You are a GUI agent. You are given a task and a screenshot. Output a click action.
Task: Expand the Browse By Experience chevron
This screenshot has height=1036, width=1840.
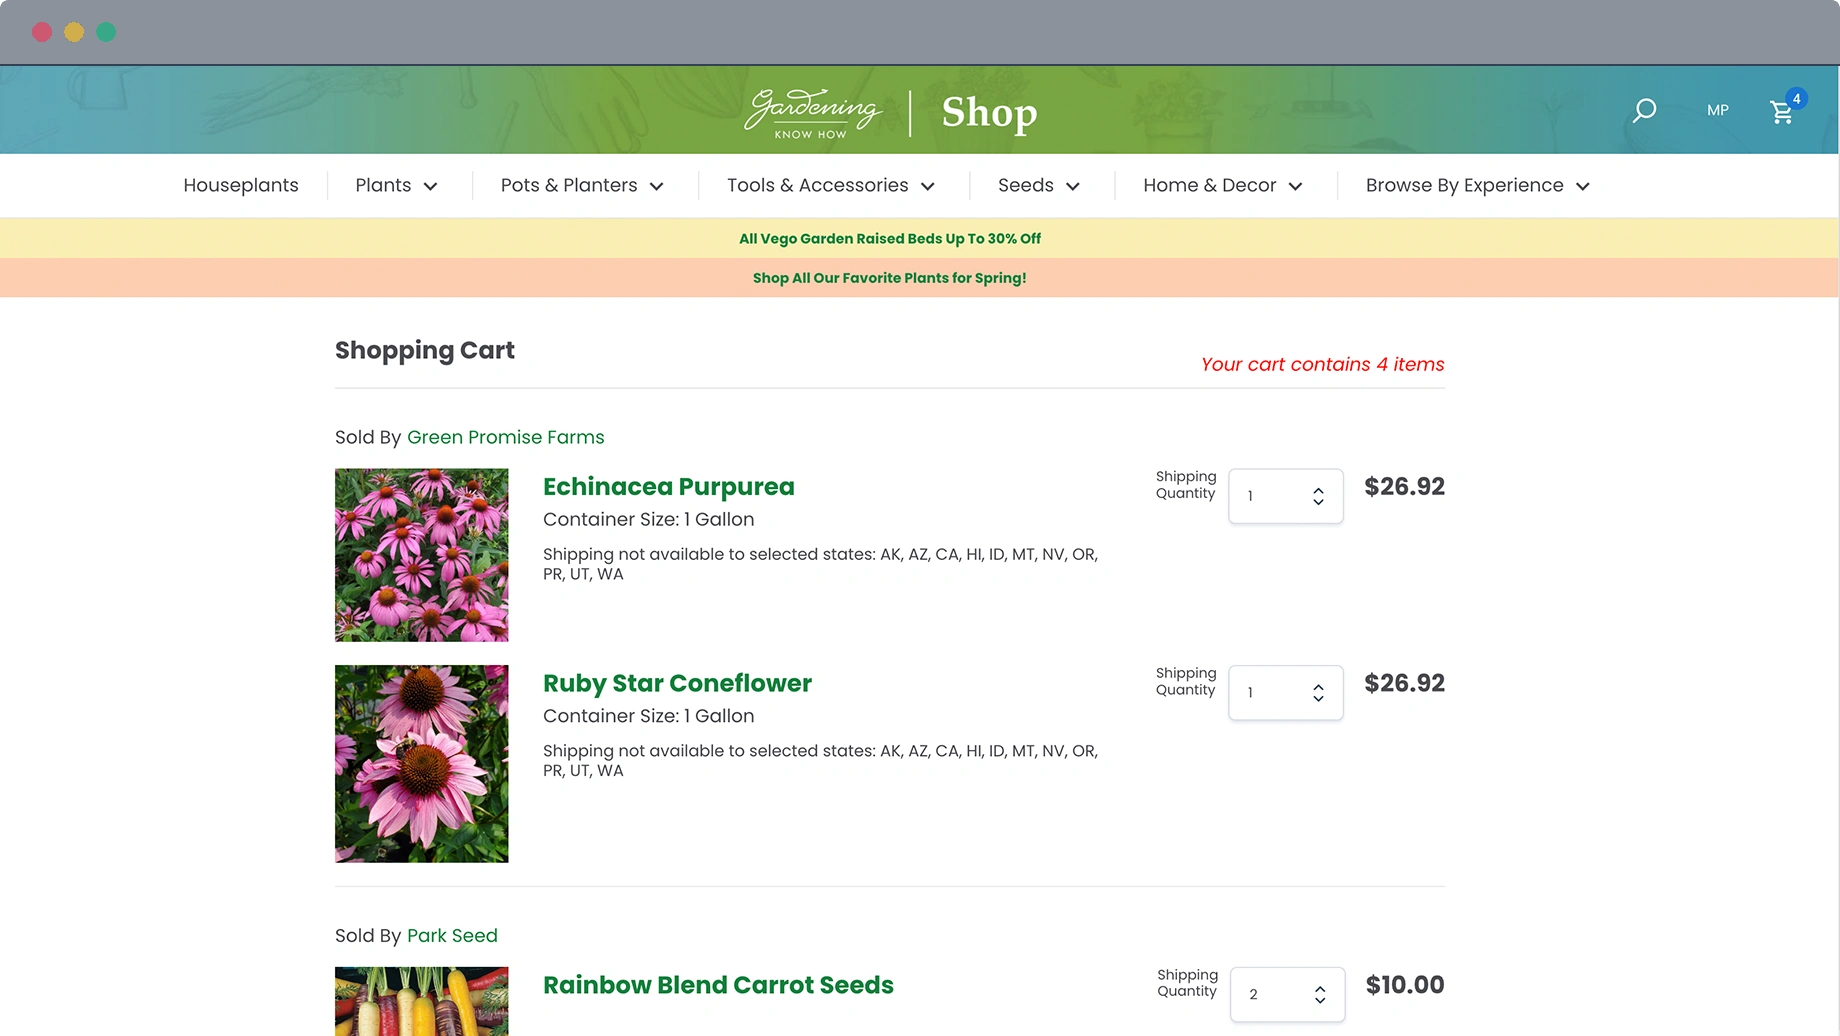1582,186
